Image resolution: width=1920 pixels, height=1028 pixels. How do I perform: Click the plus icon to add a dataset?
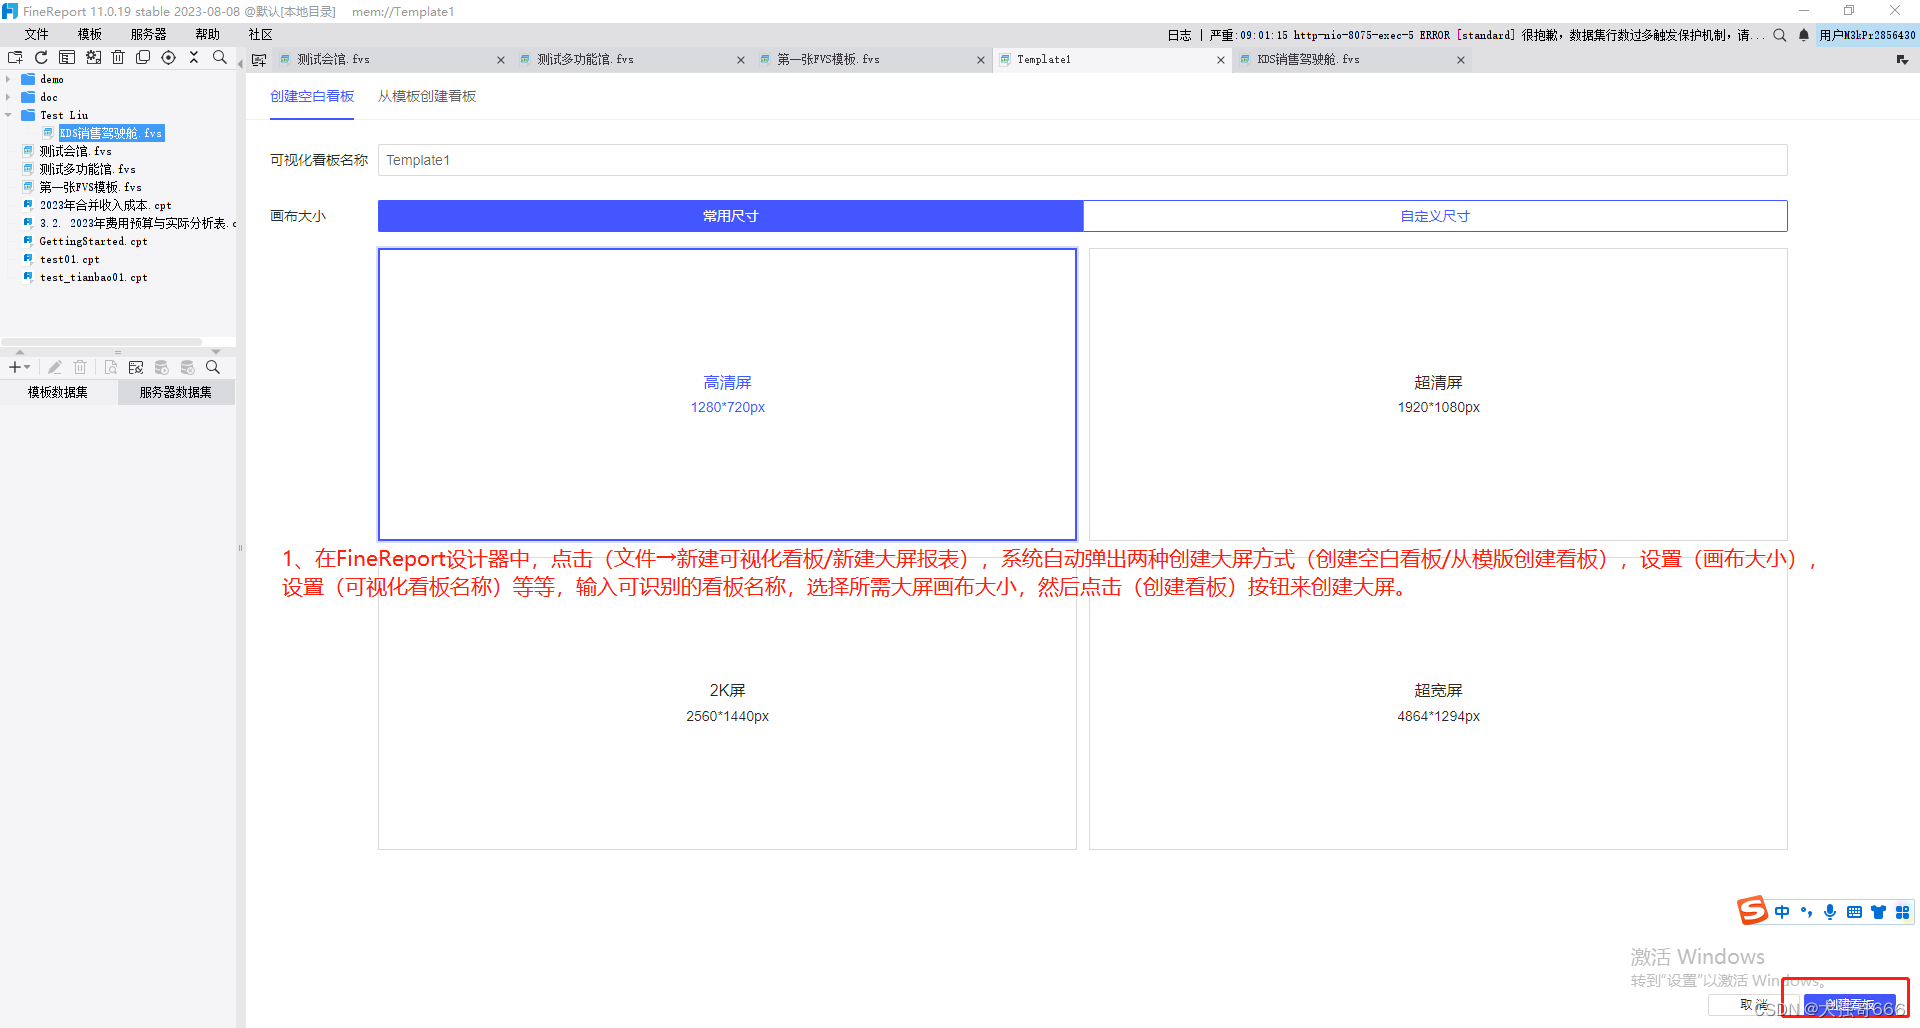coord(14,368)
